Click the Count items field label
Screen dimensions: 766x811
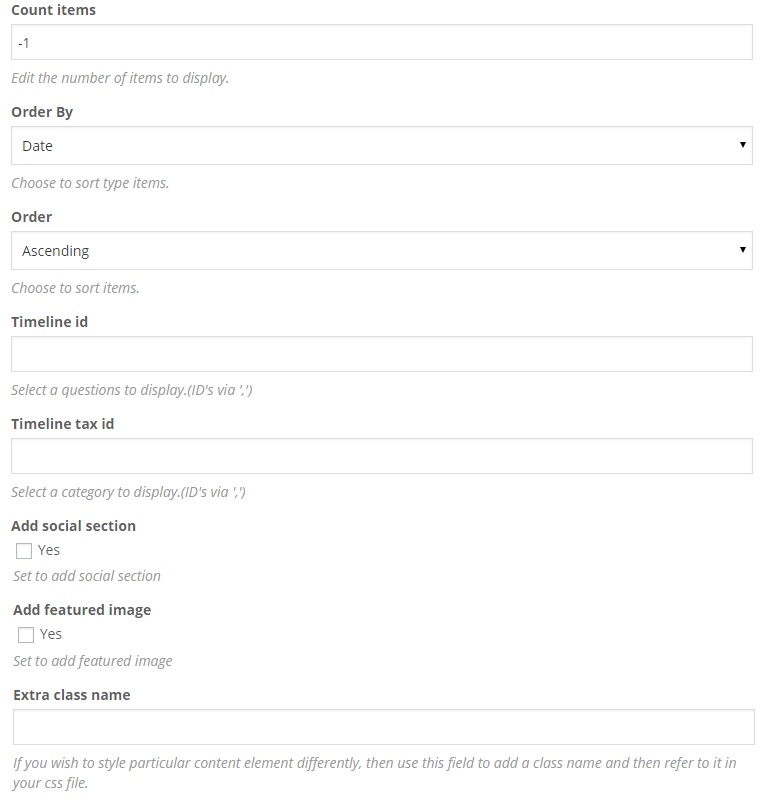tap(53, 9)
